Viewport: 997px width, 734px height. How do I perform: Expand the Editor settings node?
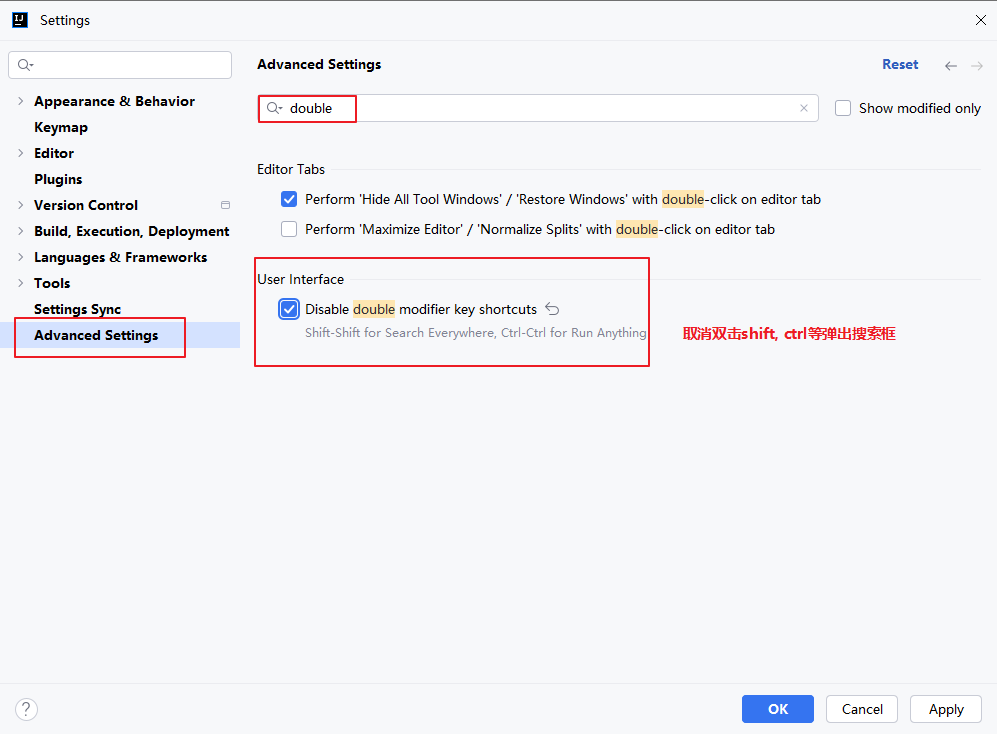(20, 153)
